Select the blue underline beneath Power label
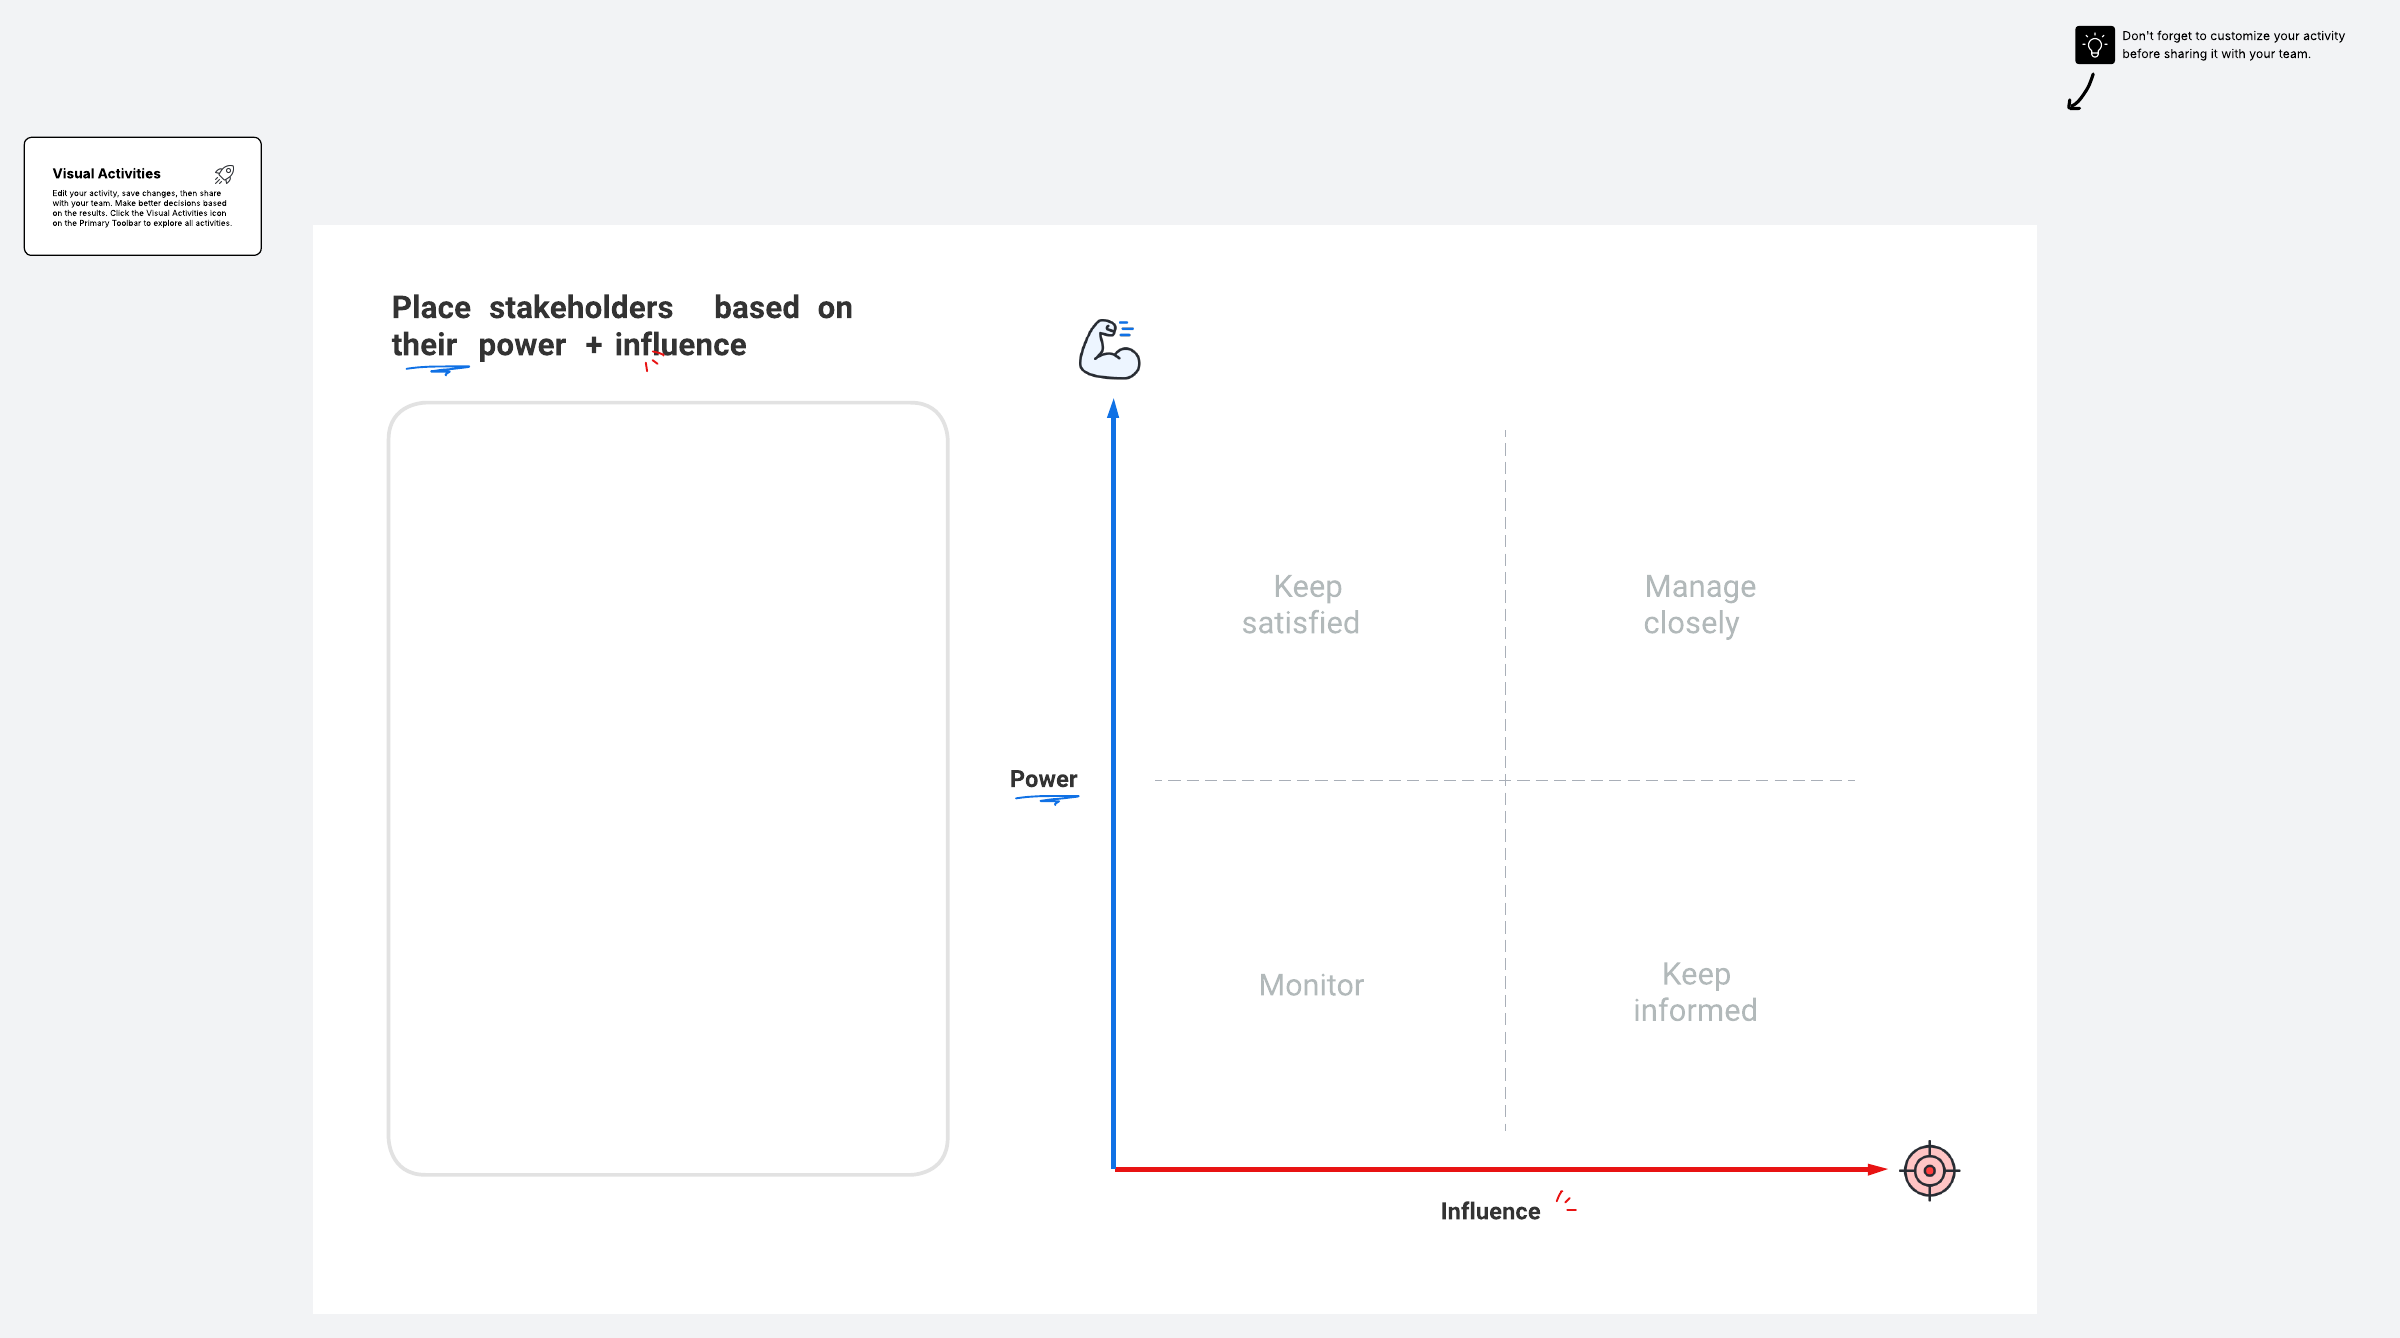 [1046, 799]
